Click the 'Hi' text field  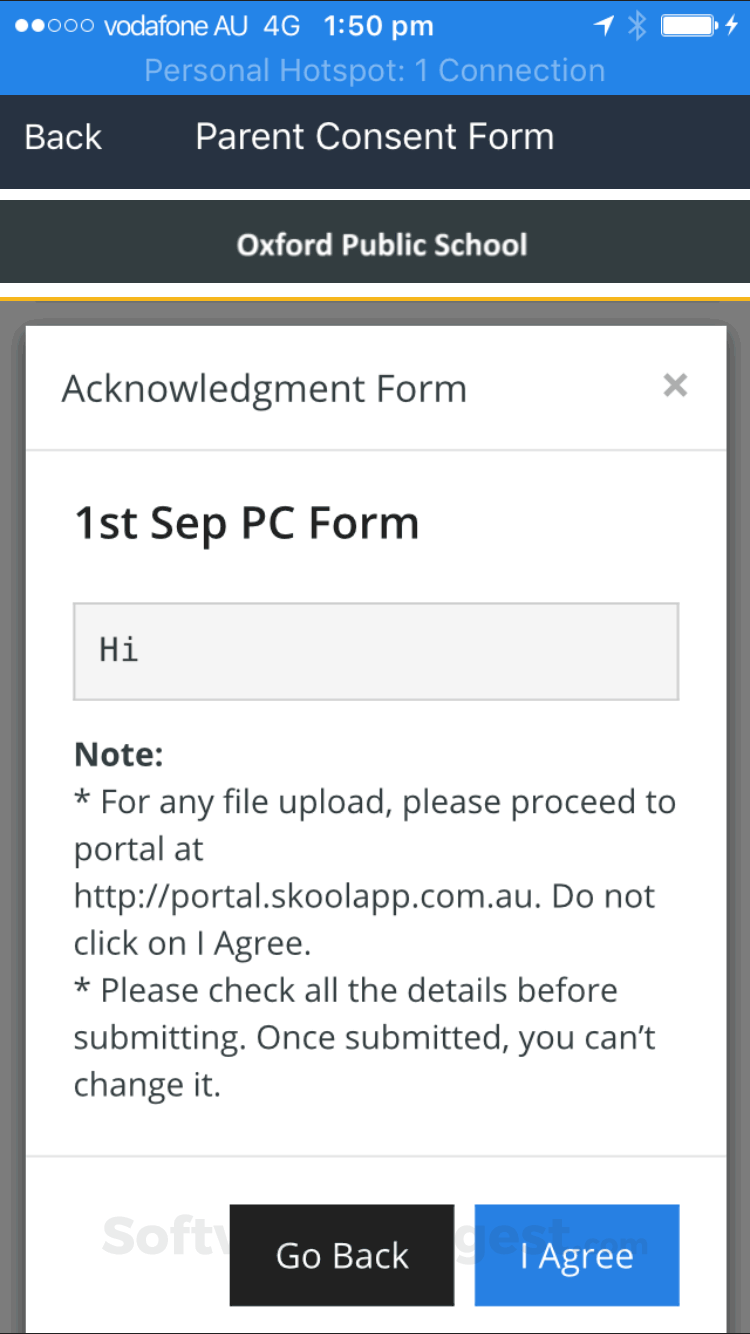(x=376, y=651)
